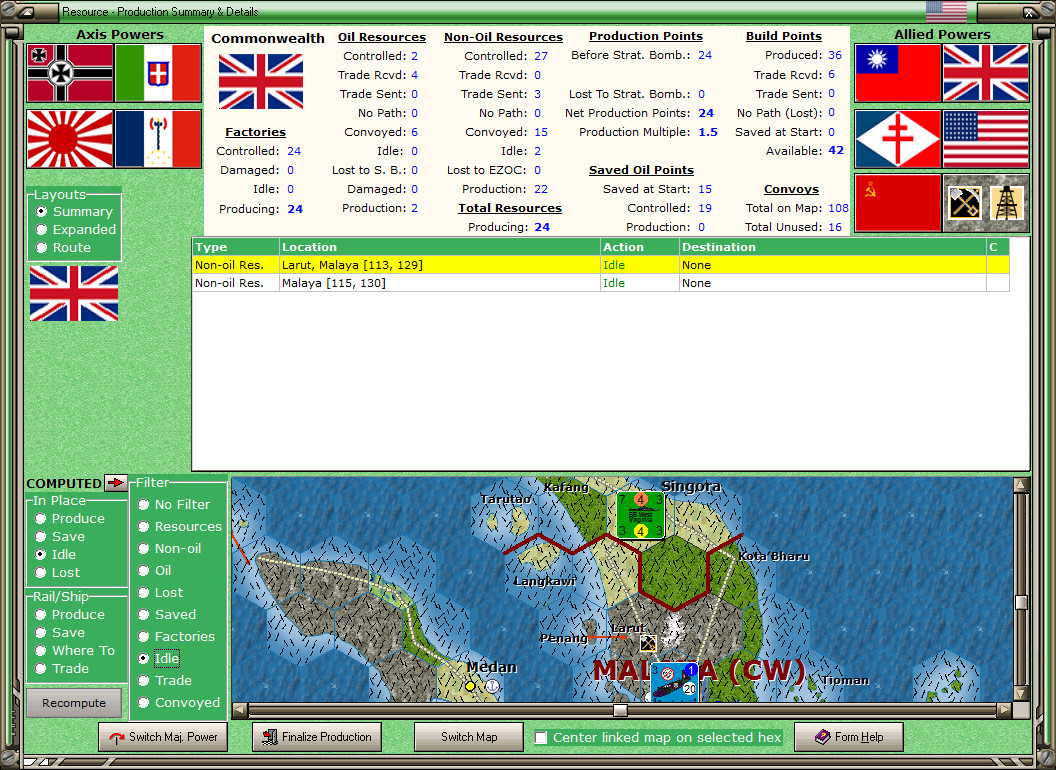Viewport: 1056px width, 770px height.
Task: Click the green unit counter near Singora
Action: click(640, 515)
